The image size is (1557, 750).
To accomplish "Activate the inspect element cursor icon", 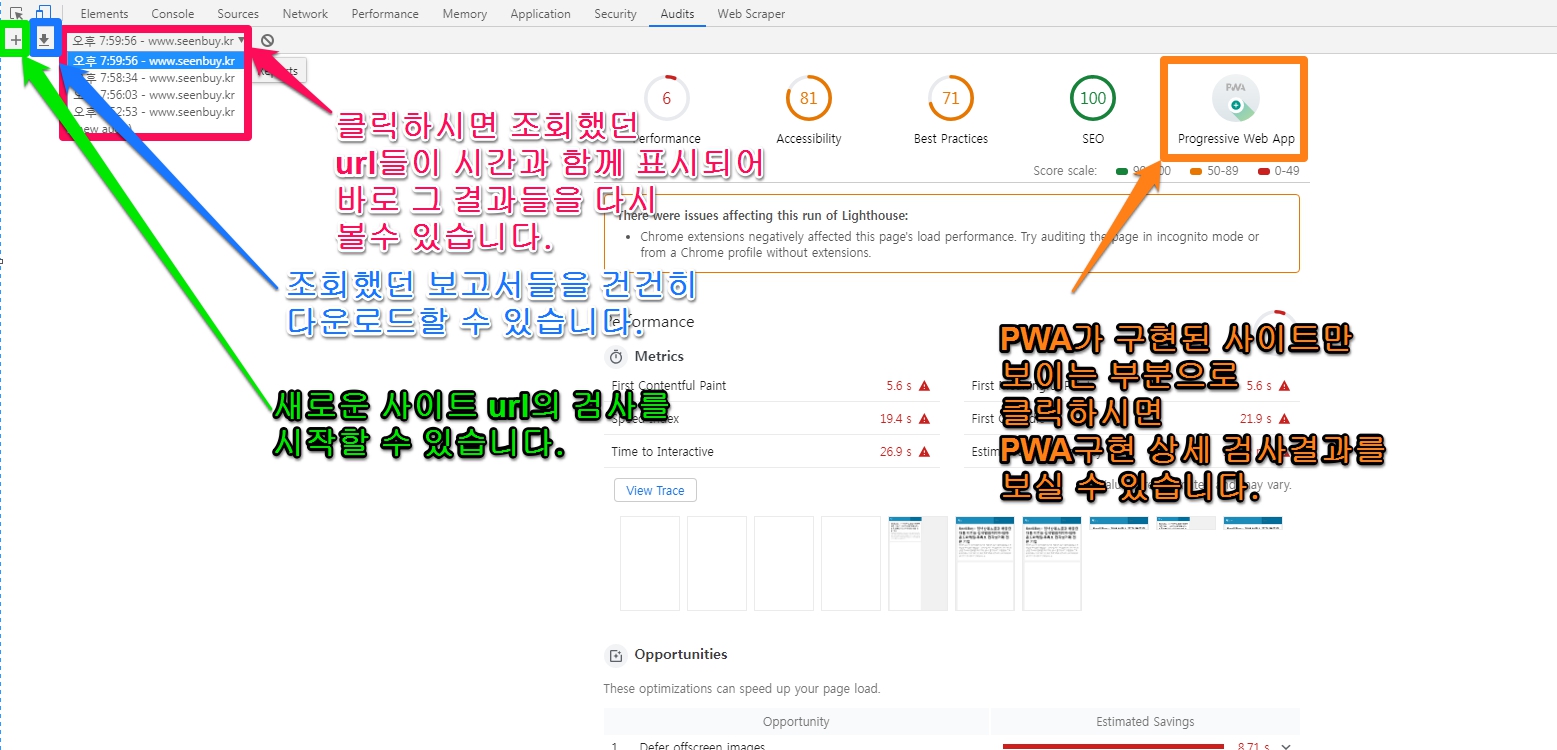I will [16, 14].
